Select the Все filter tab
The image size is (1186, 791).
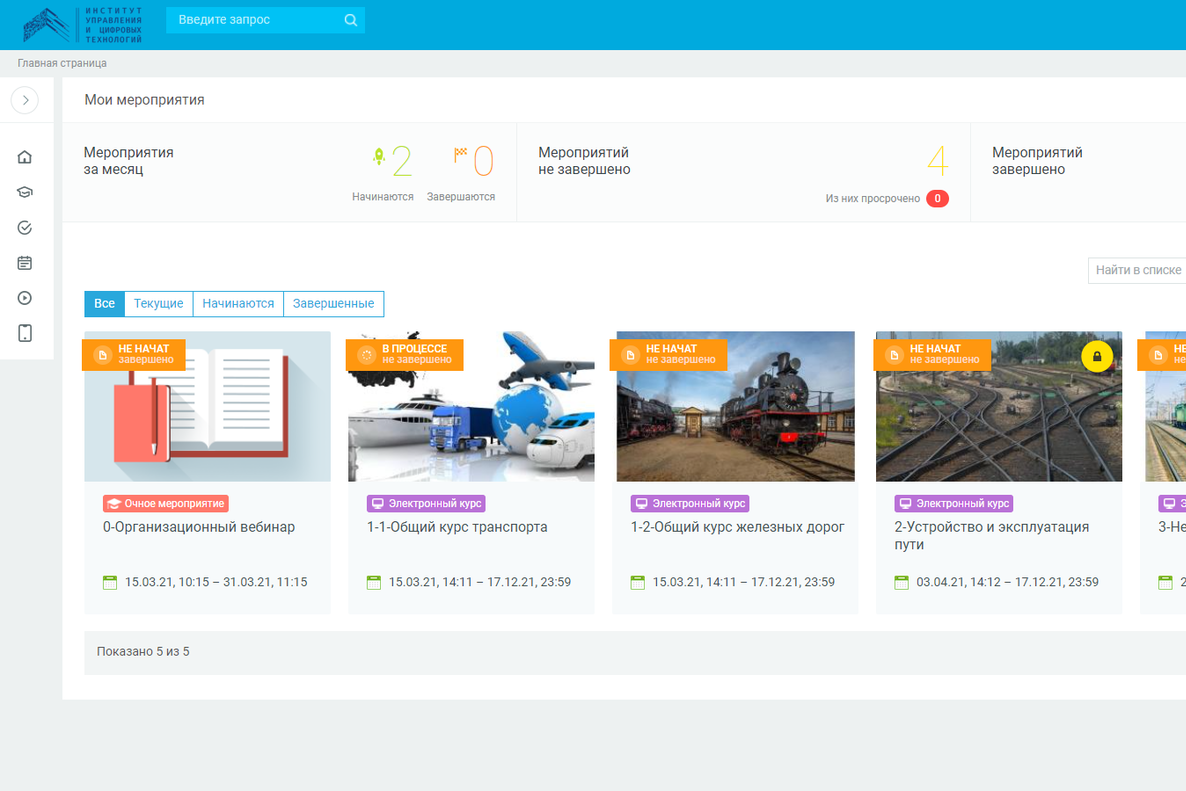point(104,303)
